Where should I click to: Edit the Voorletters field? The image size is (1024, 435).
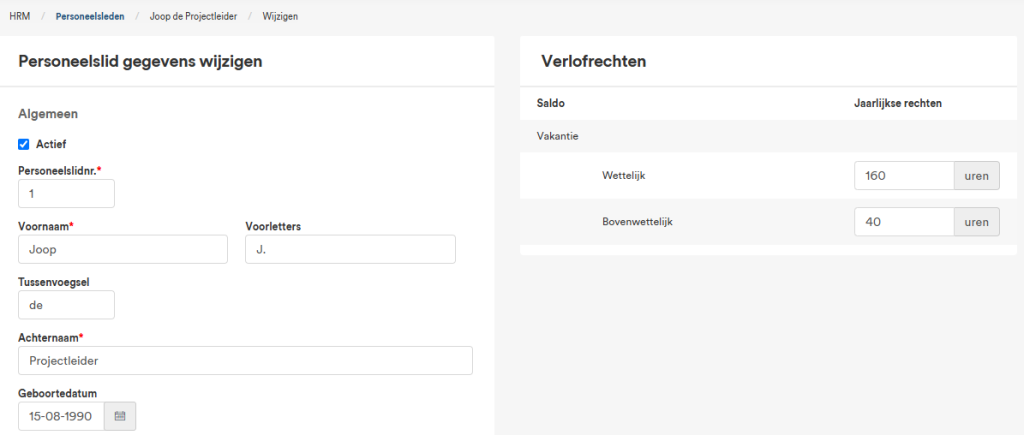click(x=351, y=250)
